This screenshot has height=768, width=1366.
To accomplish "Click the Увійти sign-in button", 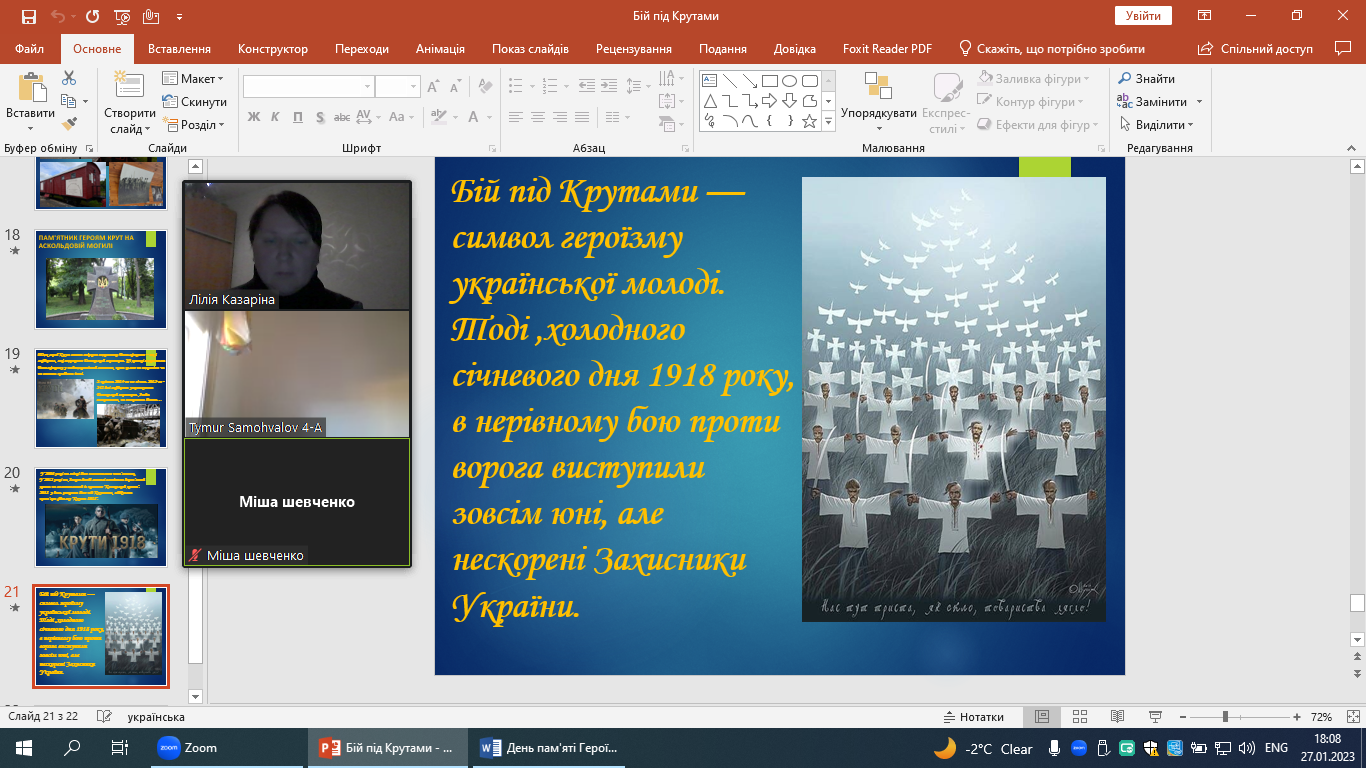I will click(x=1143, y=16).
